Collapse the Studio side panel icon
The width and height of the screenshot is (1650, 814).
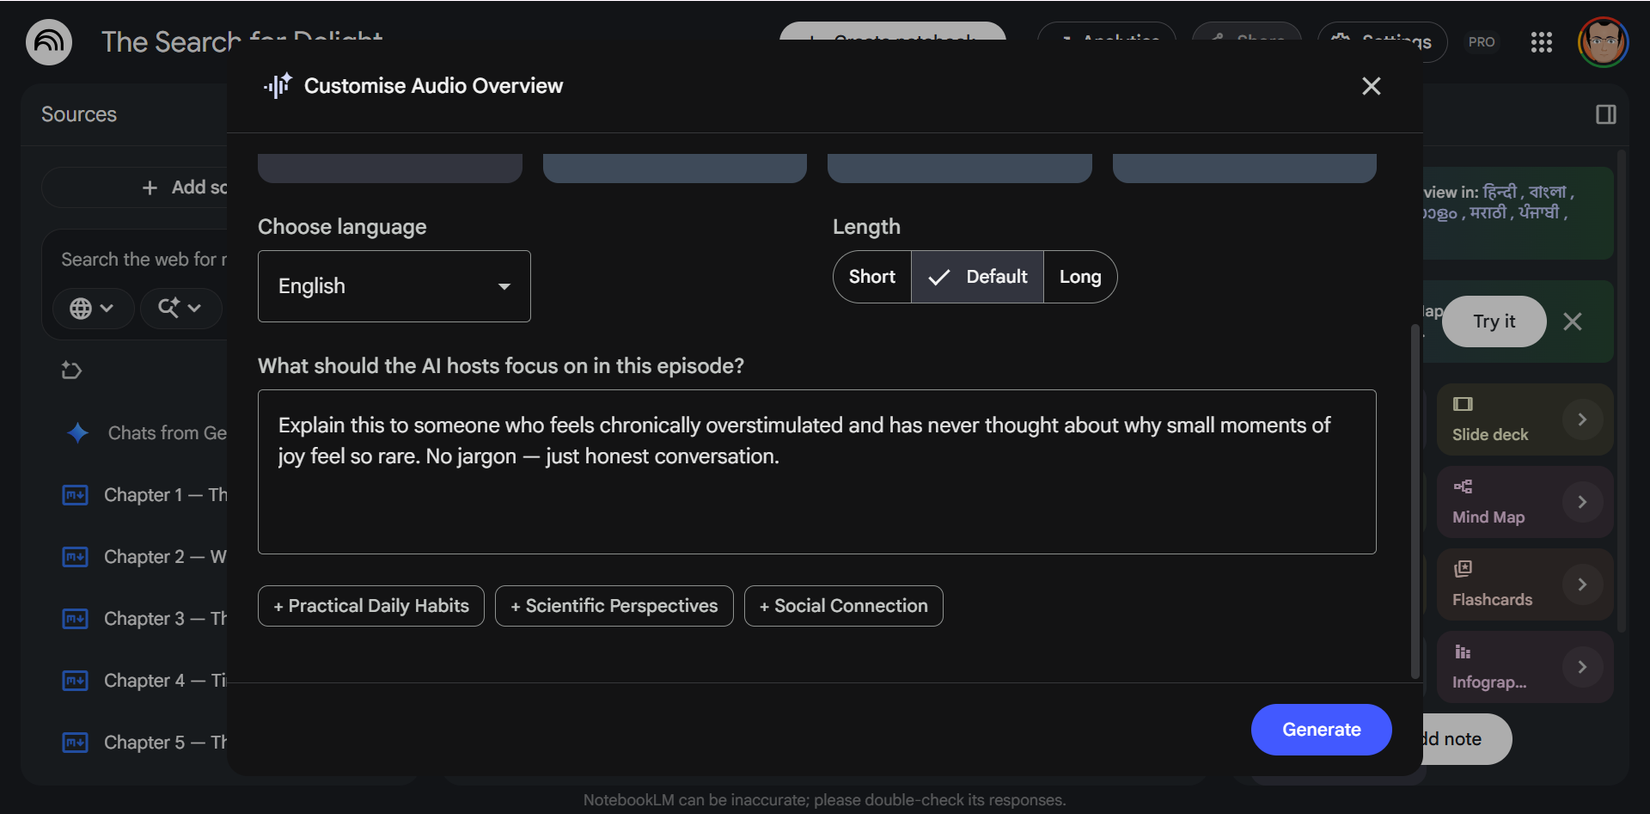[1606, 115]
